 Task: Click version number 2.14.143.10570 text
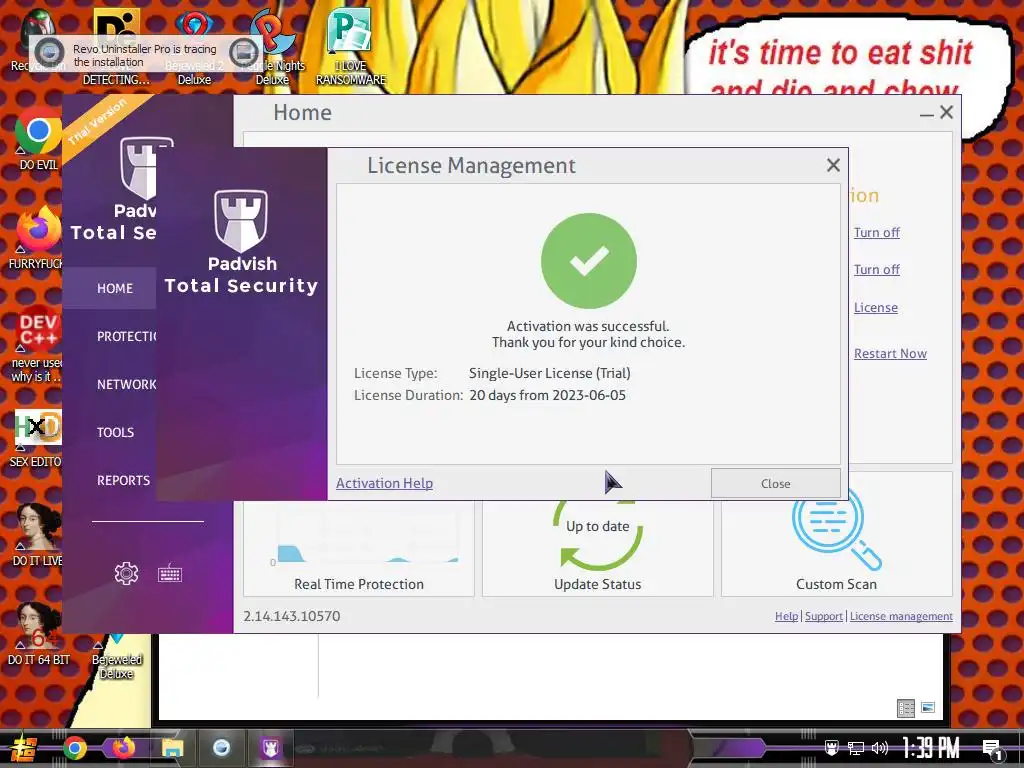click(x=291, y=616)
